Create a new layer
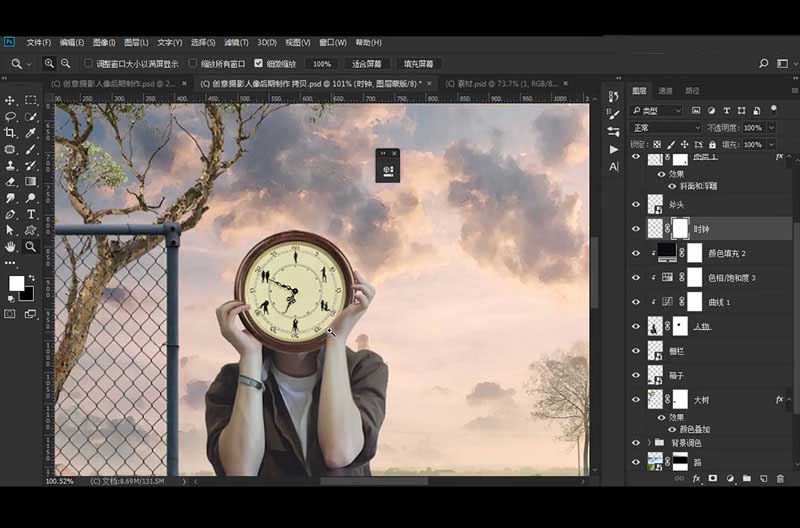This screenshot has width=800, height=528. pos(763,479)
